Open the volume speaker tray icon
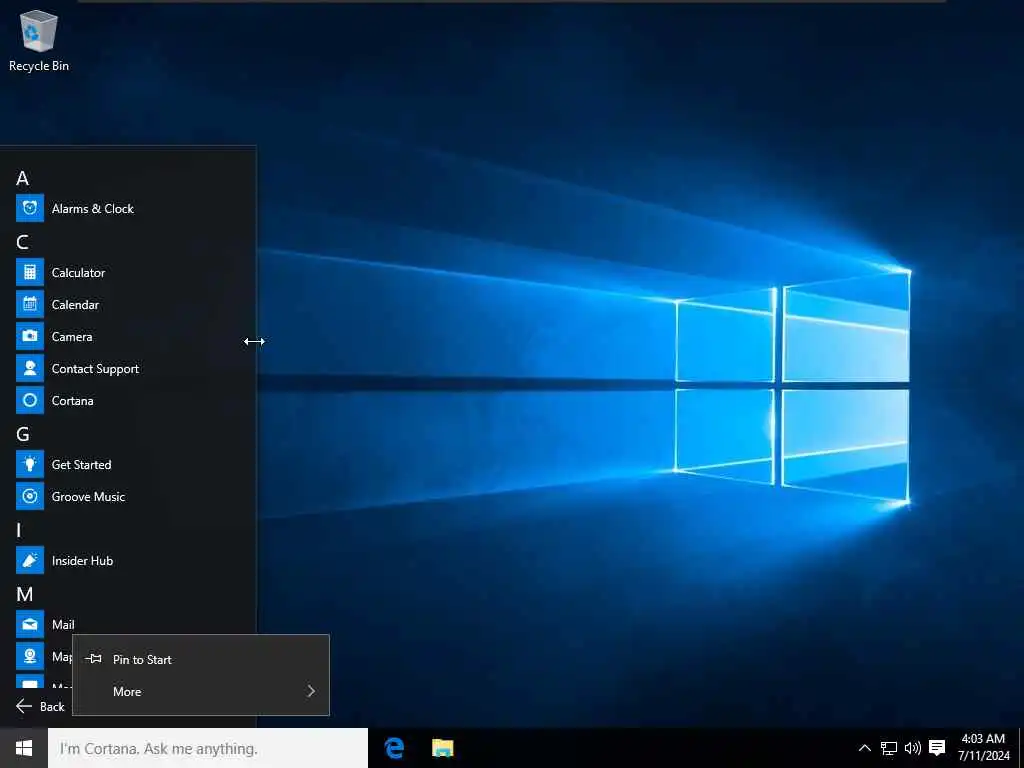Screen dimensions: 1024x768 click(x=912, y=748)
